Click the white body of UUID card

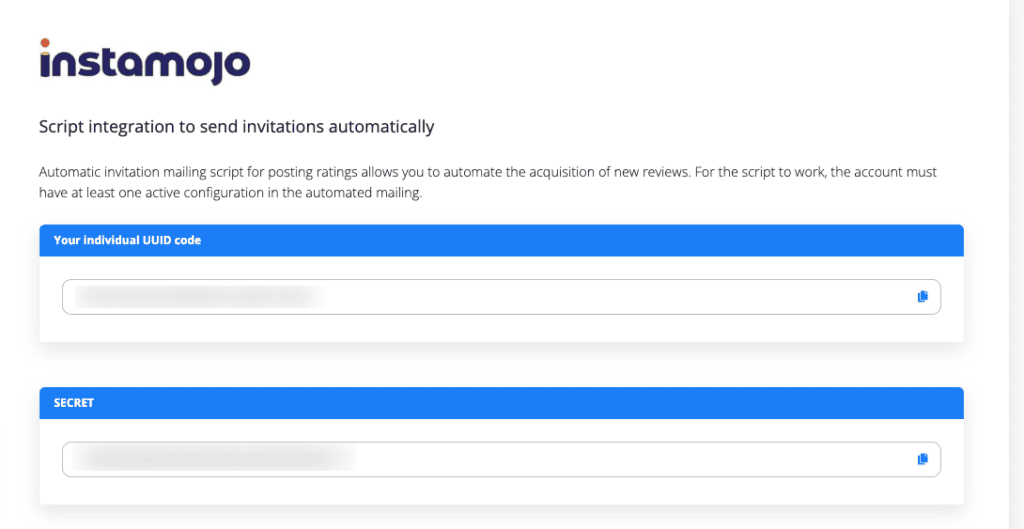click(x=500, y=328)
